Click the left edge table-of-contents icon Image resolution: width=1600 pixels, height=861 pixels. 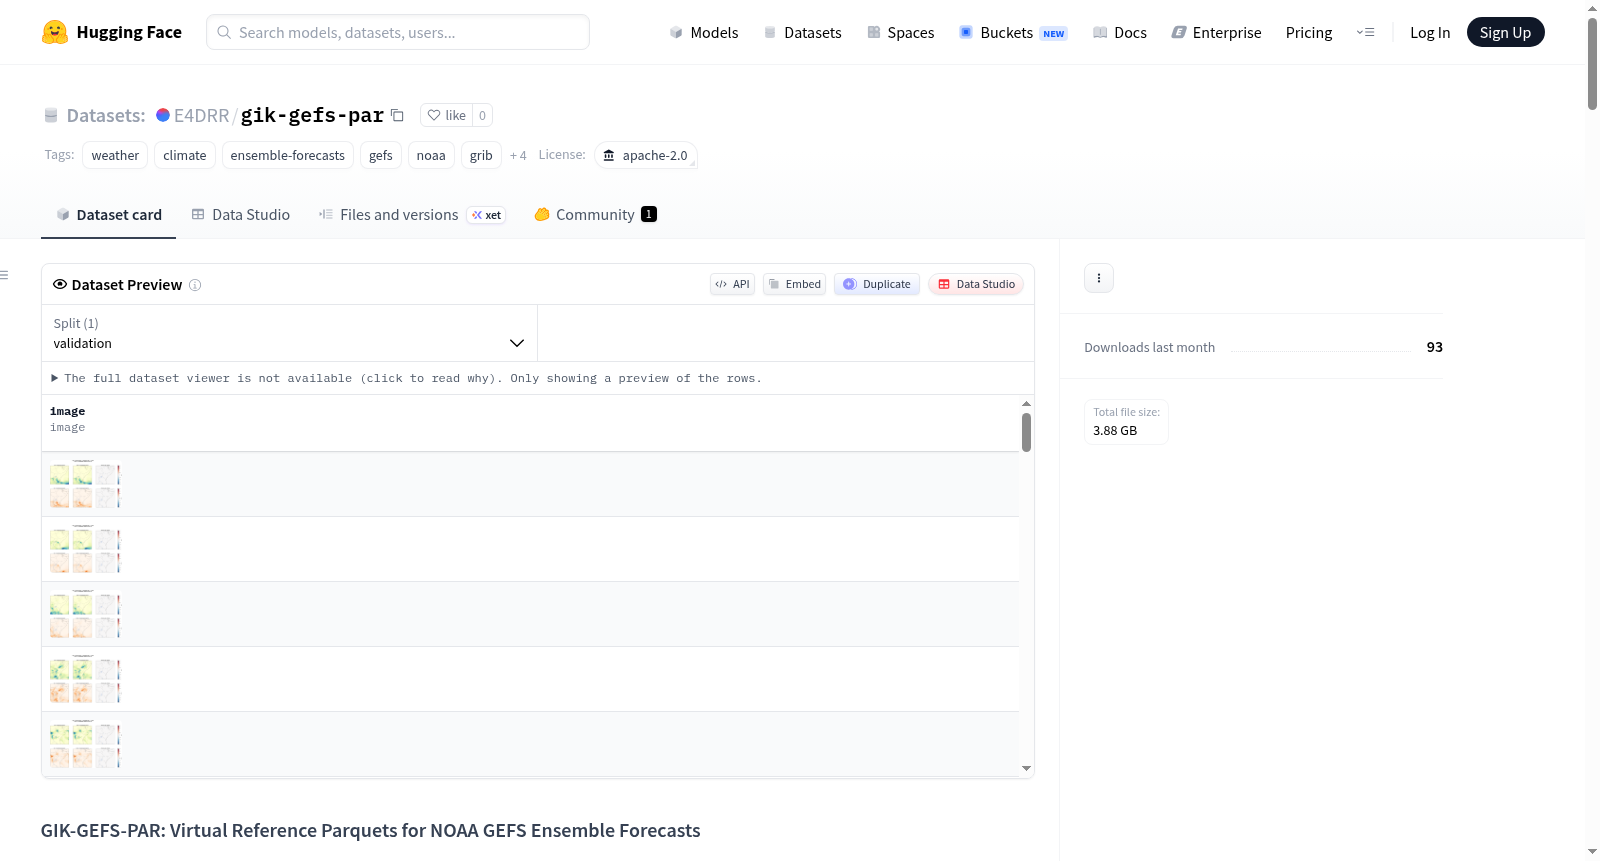pyautogui.click(x=5, y=275)
